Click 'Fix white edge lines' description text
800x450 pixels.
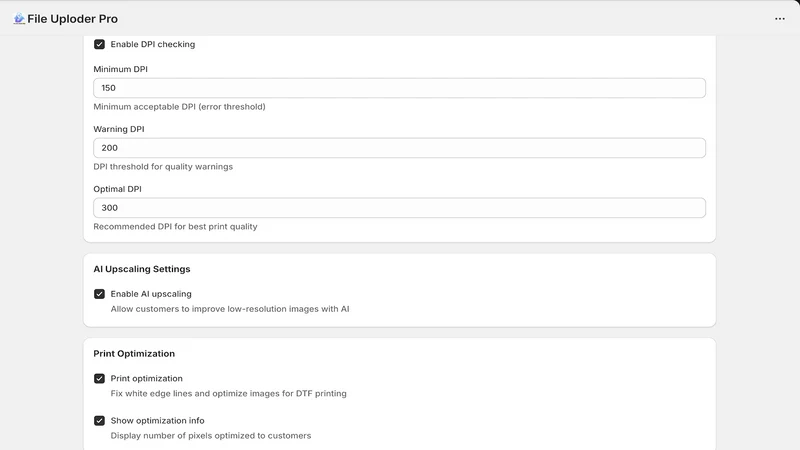pos(229,393)
